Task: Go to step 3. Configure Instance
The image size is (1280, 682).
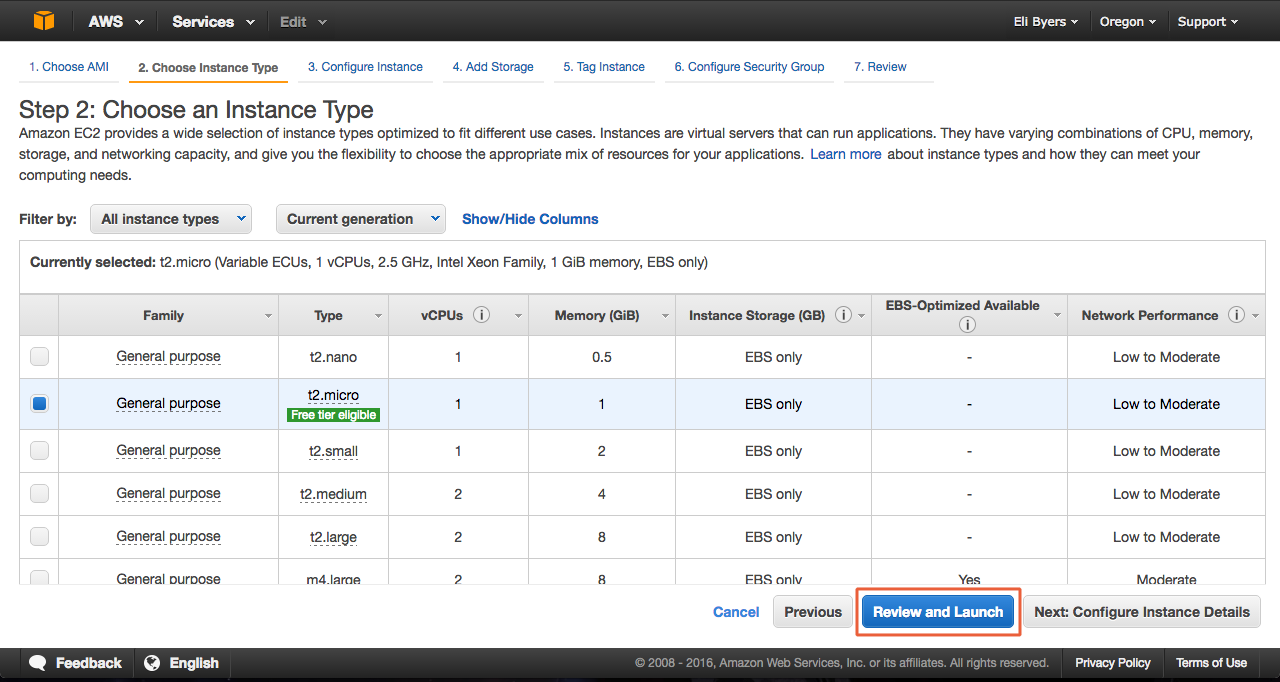Action: 365,67
